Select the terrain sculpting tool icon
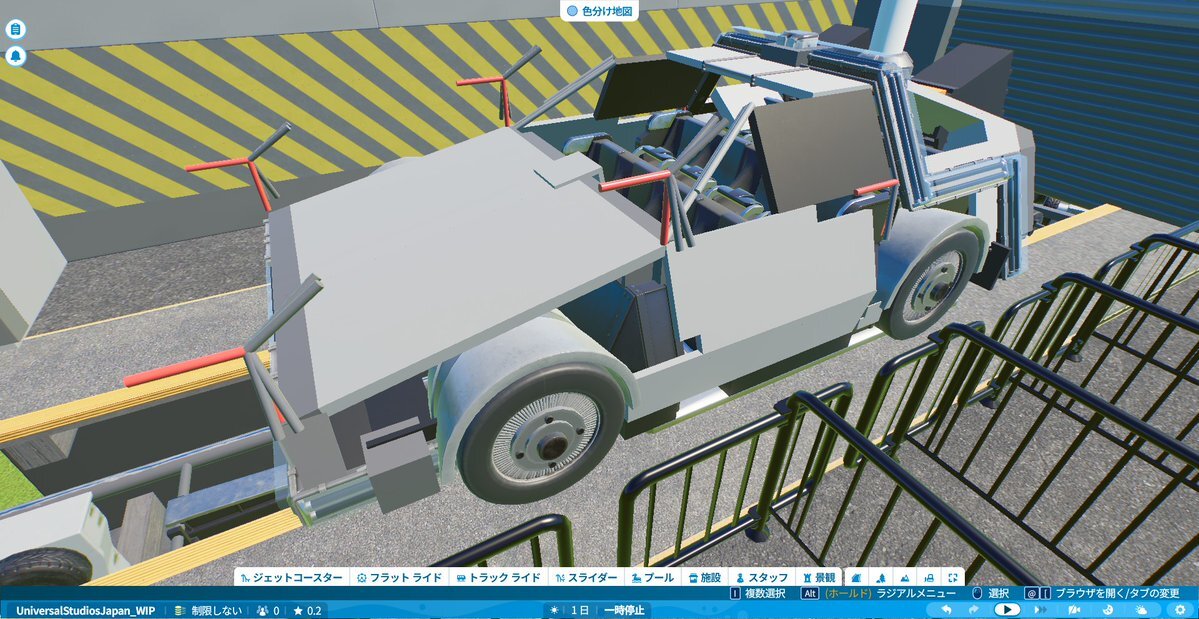The width and height of the screenshot is (1199, 619). pos(905,578)
